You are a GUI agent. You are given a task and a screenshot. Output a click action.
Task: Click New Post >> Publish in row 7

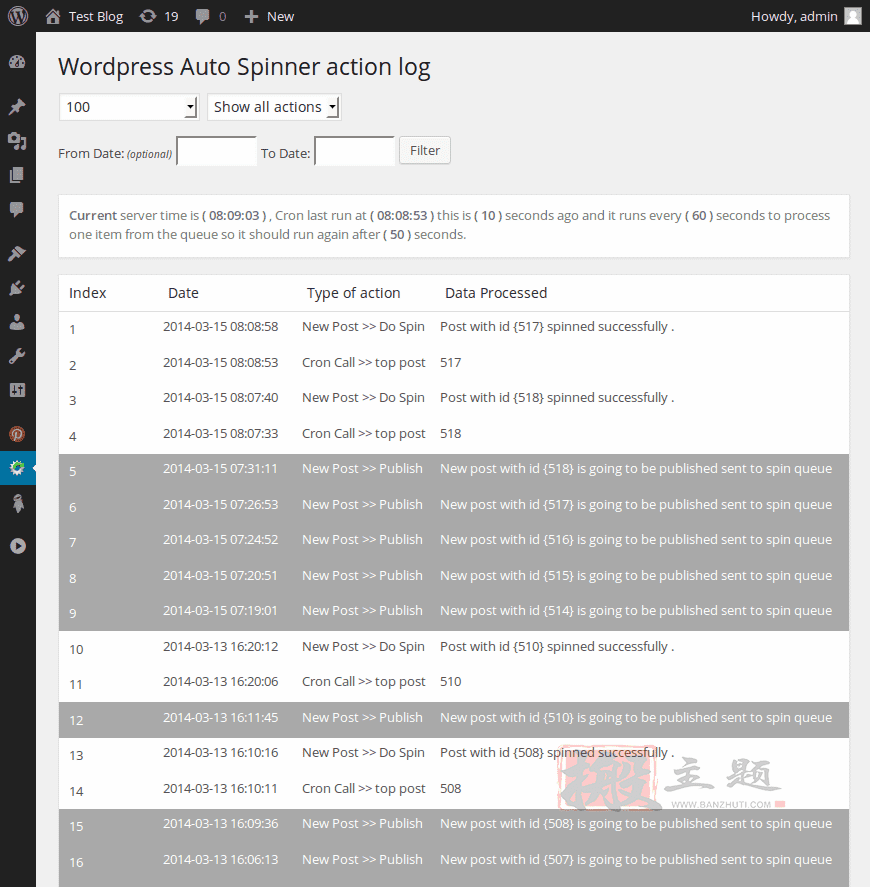coord(362,540)
